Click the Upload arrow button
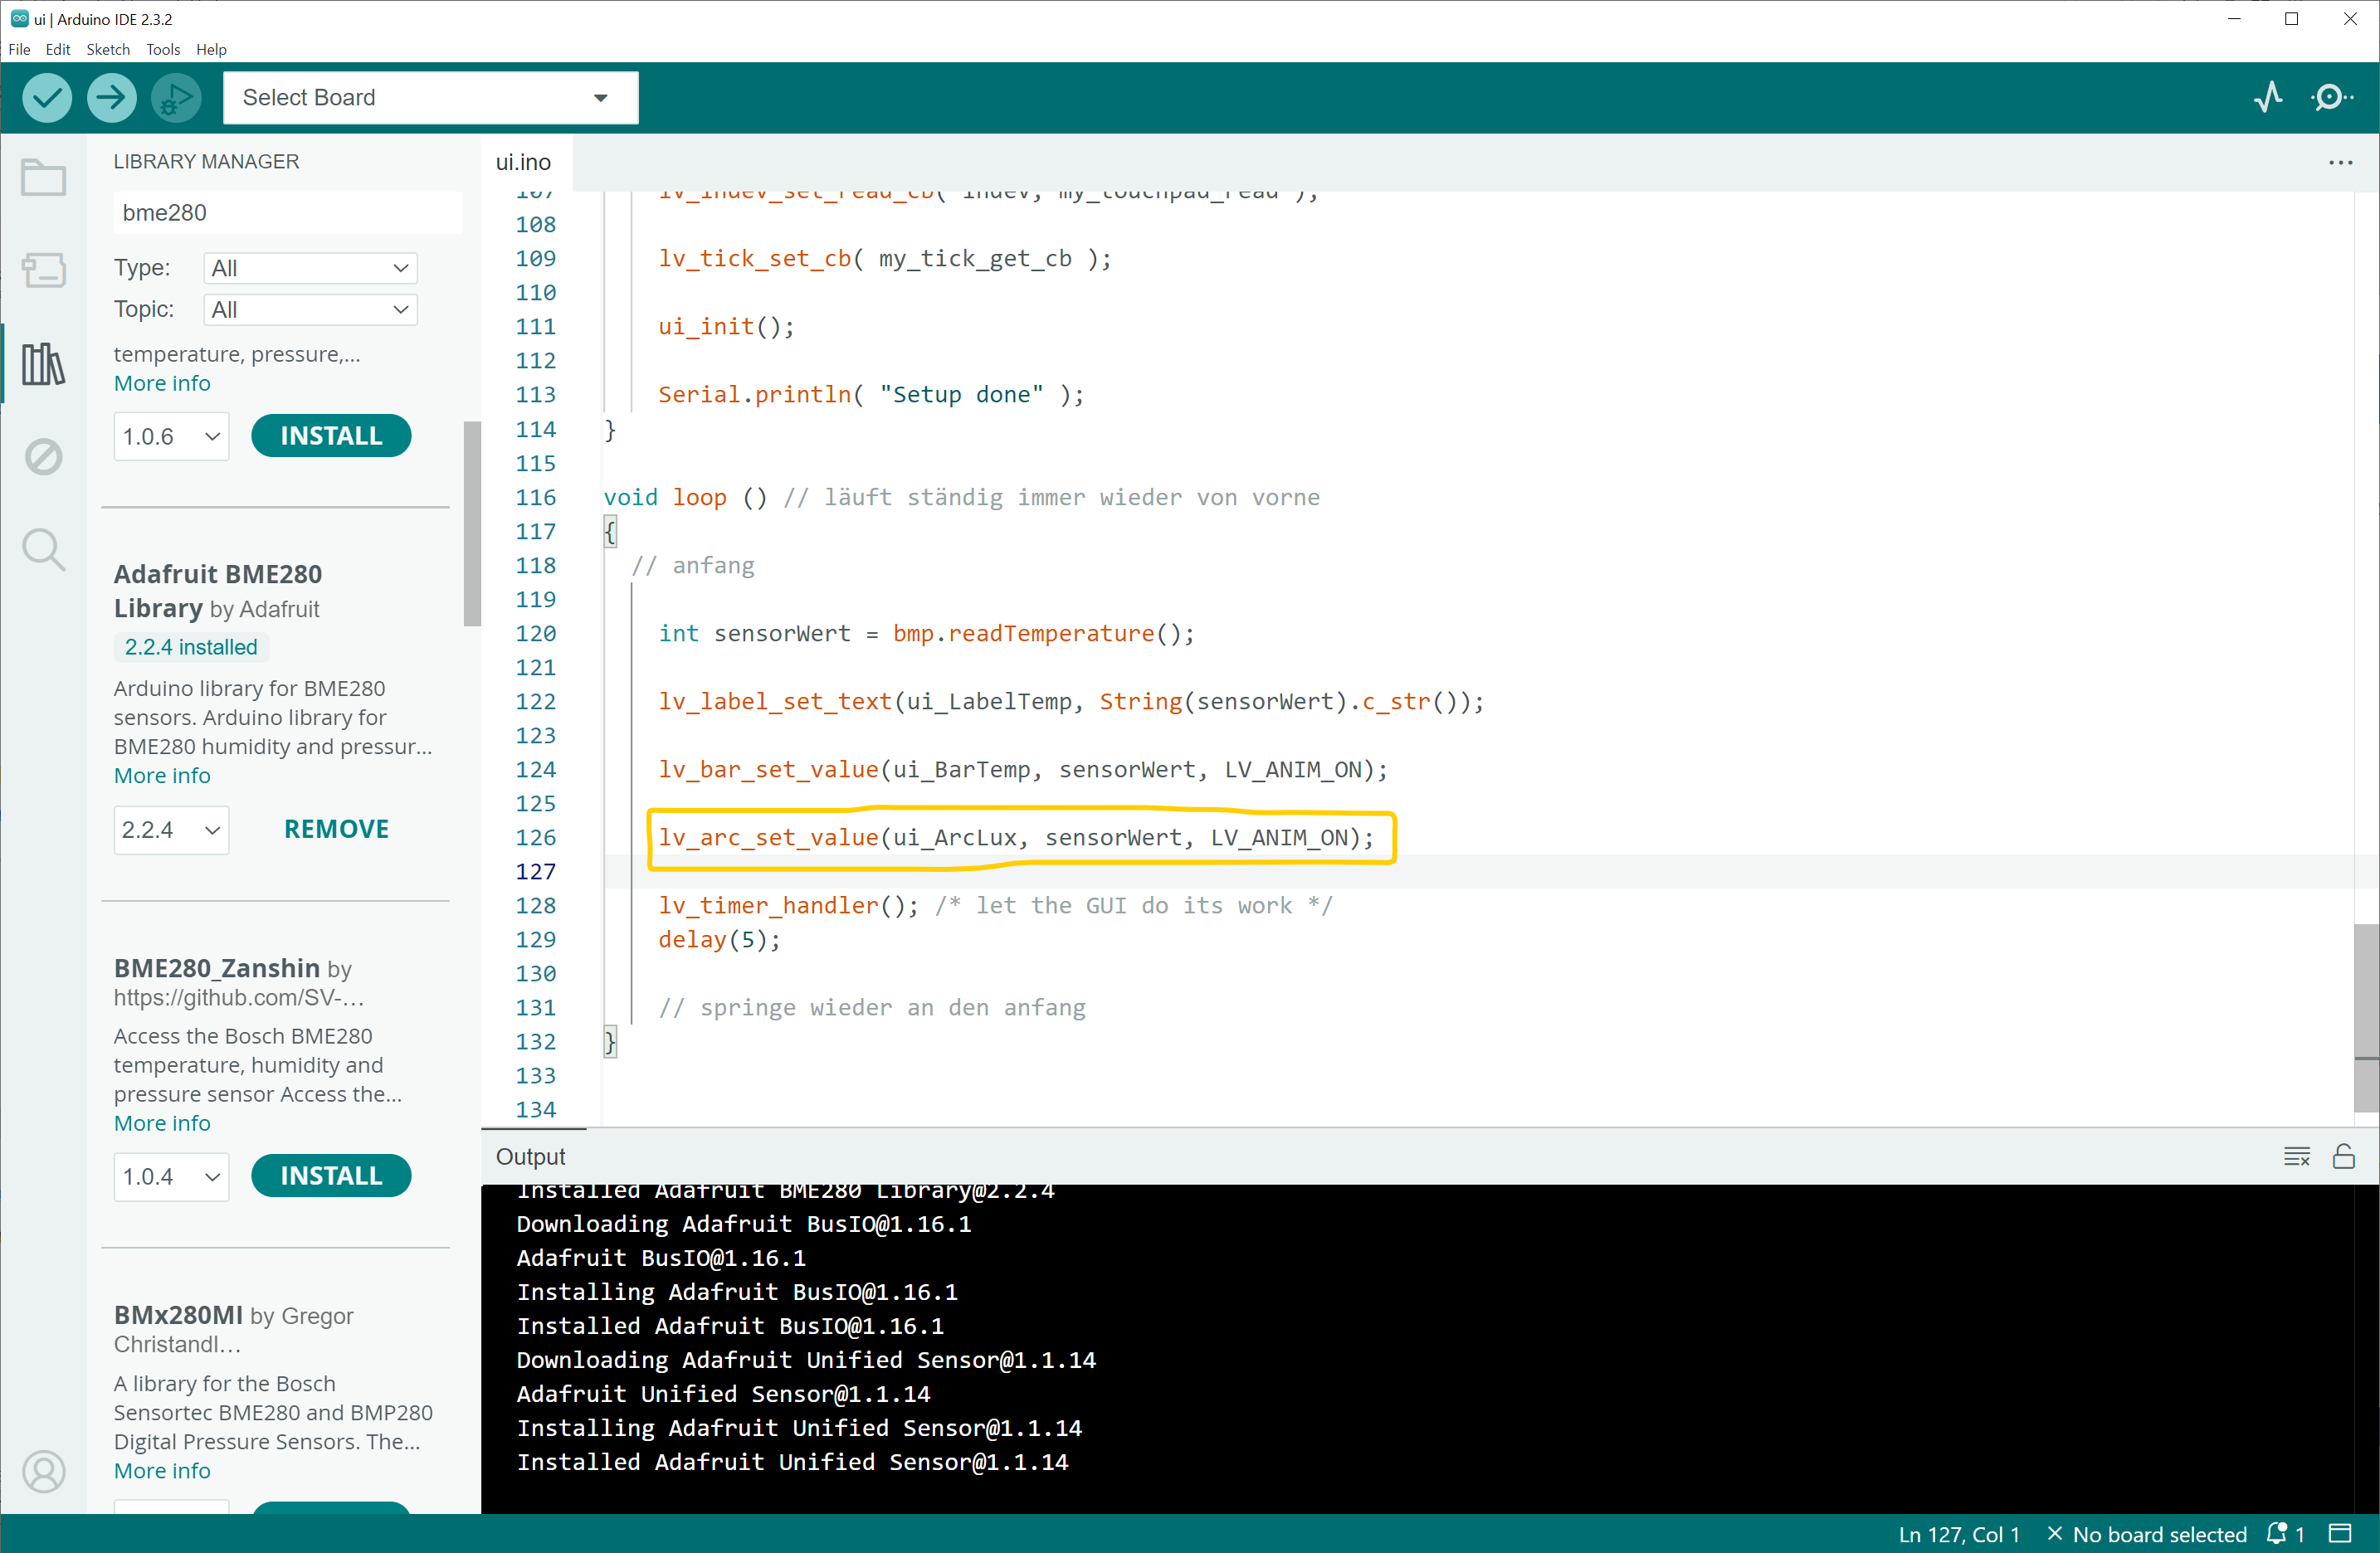The image size is (2380, 1553). (x=111, y=98)
